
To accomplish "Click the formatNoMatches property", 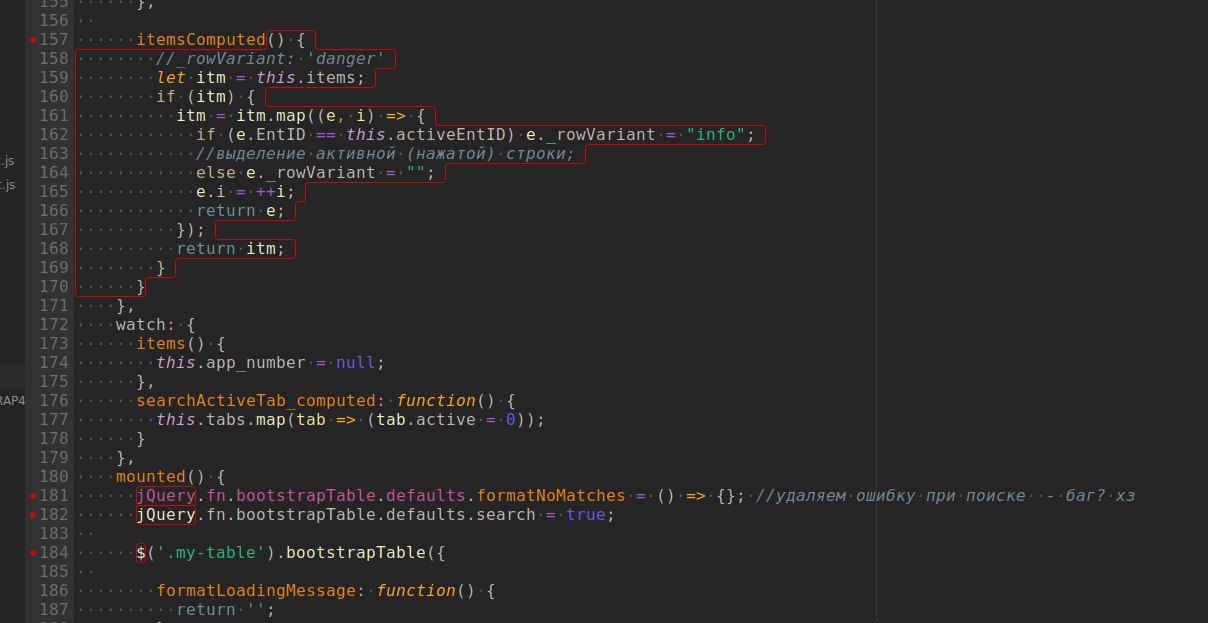I will pyautogui.click(x=551, y=496).
